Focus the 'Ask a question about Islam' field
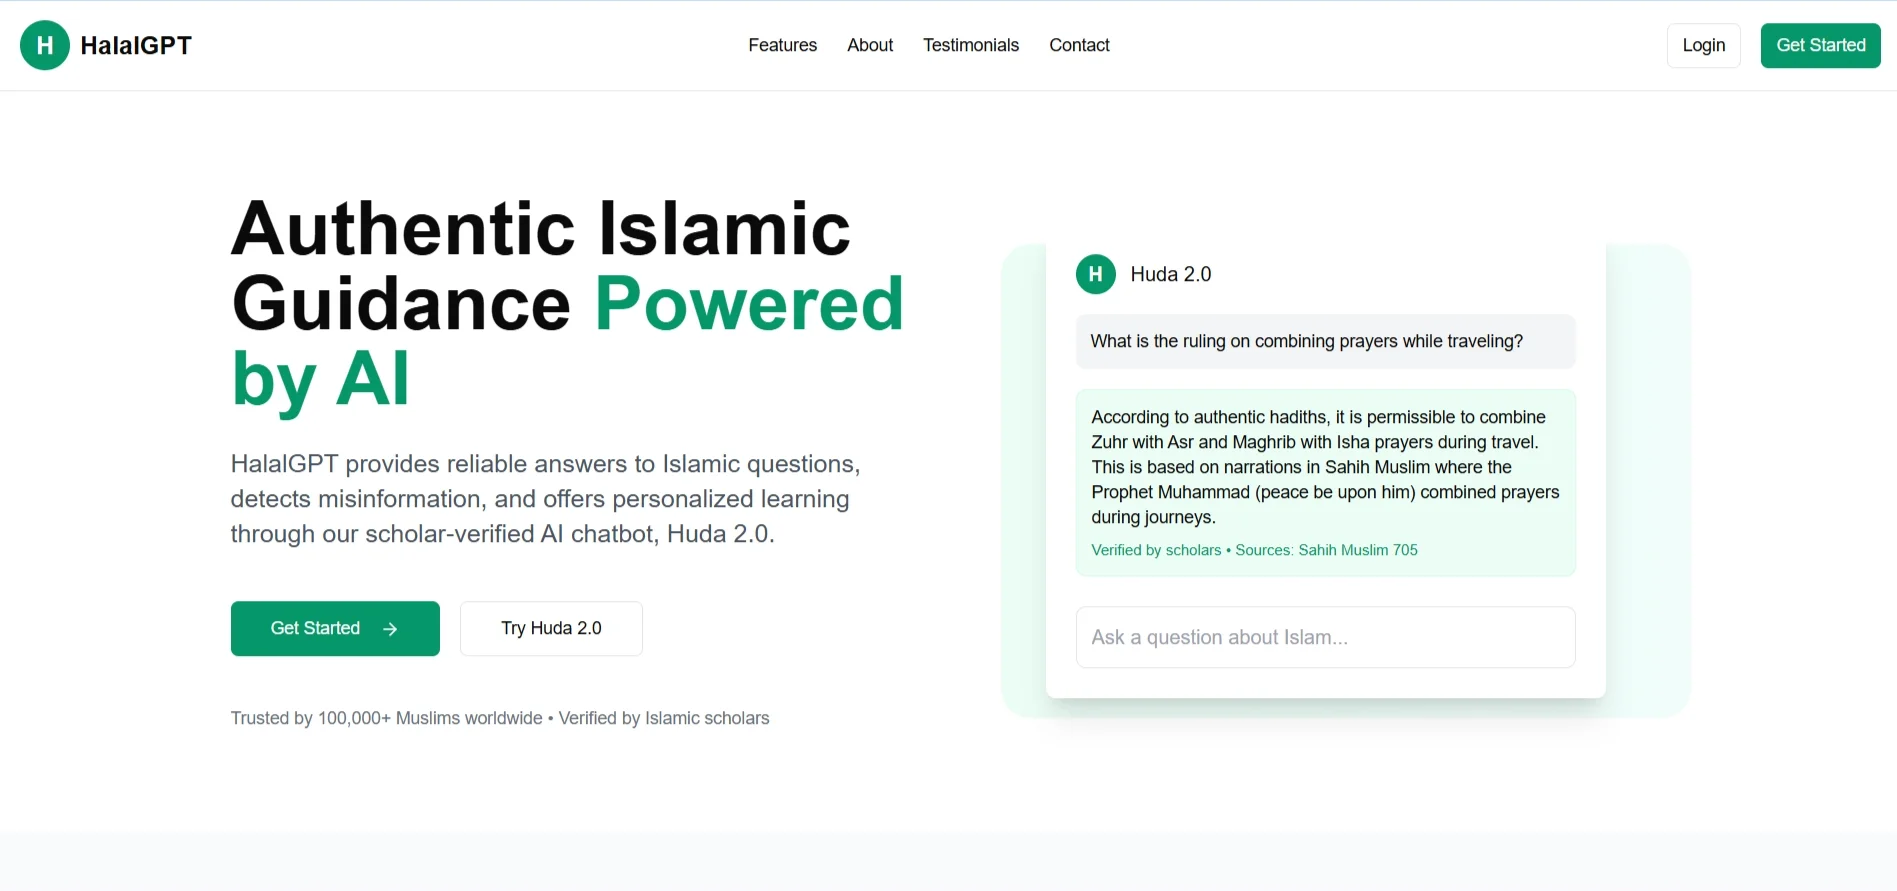Image resolution: width=1897 pixels, height=891 pixels. [x=1324, y=637]
